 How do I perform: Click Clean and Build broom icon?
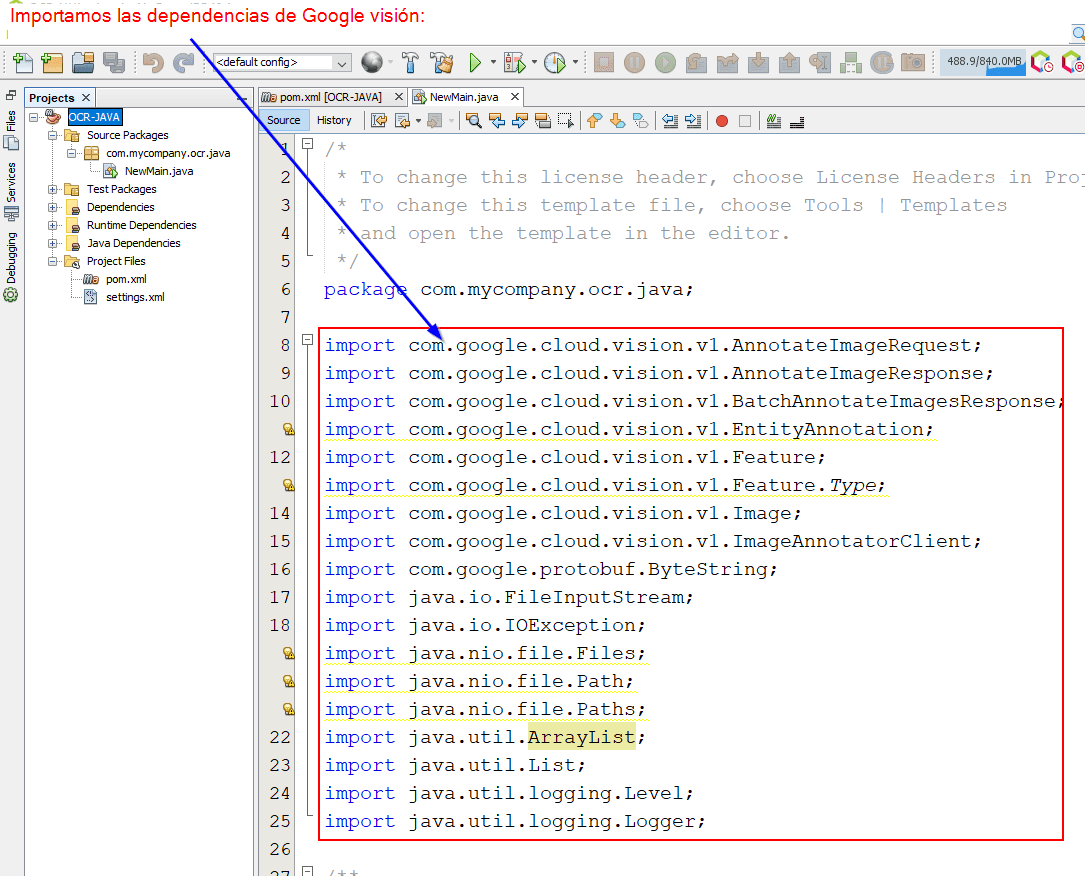[442, 63]
